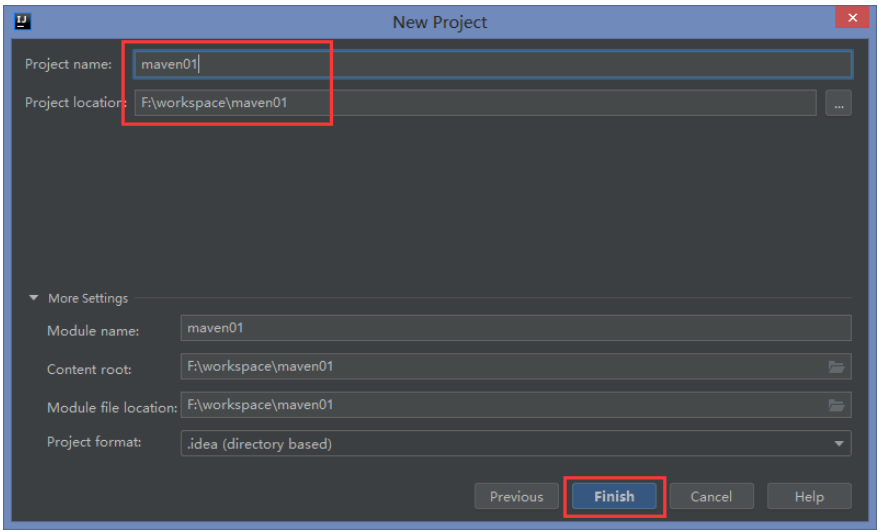Screen dimensions: 883x532
Task: Click the ellipsis browse button for Project location
Action: [839, 103]
